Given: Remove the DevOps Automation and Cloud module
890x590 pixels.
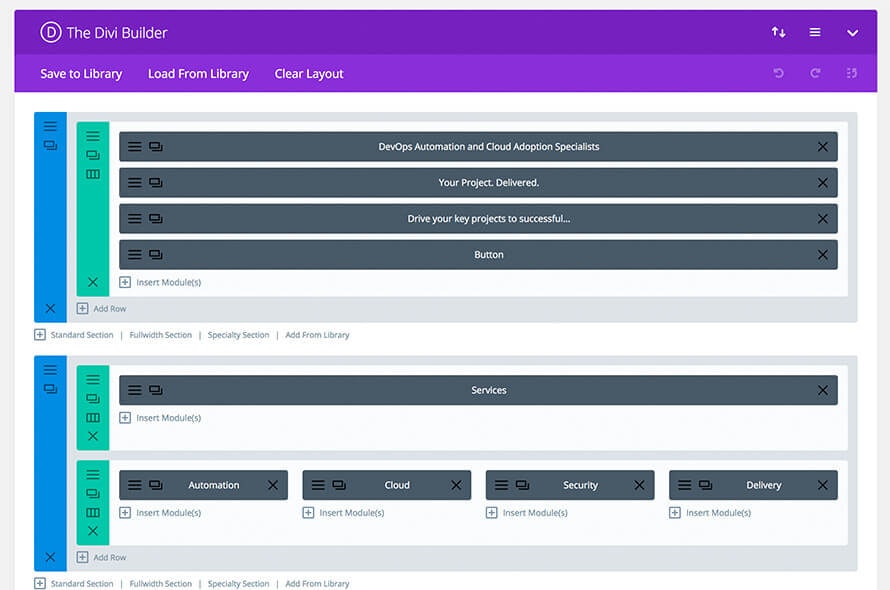Looking at the screenshot, I should pyautogui.click(x=822, y=147).
